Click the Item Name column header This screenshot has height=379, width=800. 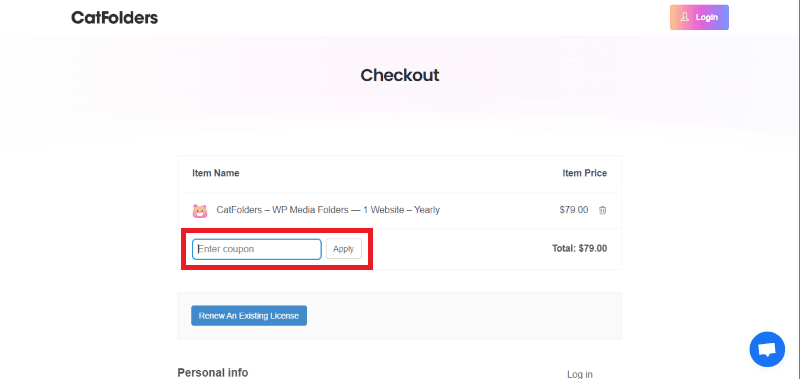[216, 173]
